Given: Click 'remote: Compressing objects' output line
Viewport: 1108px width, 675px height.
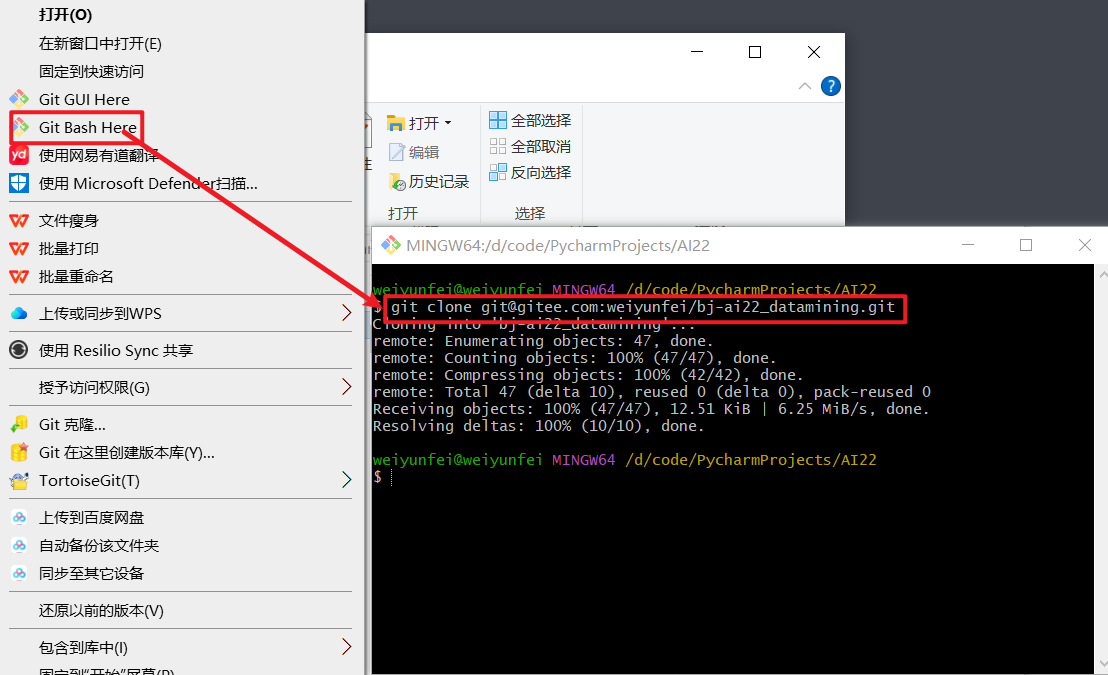Looking at the screenshot, I should 588,375.
